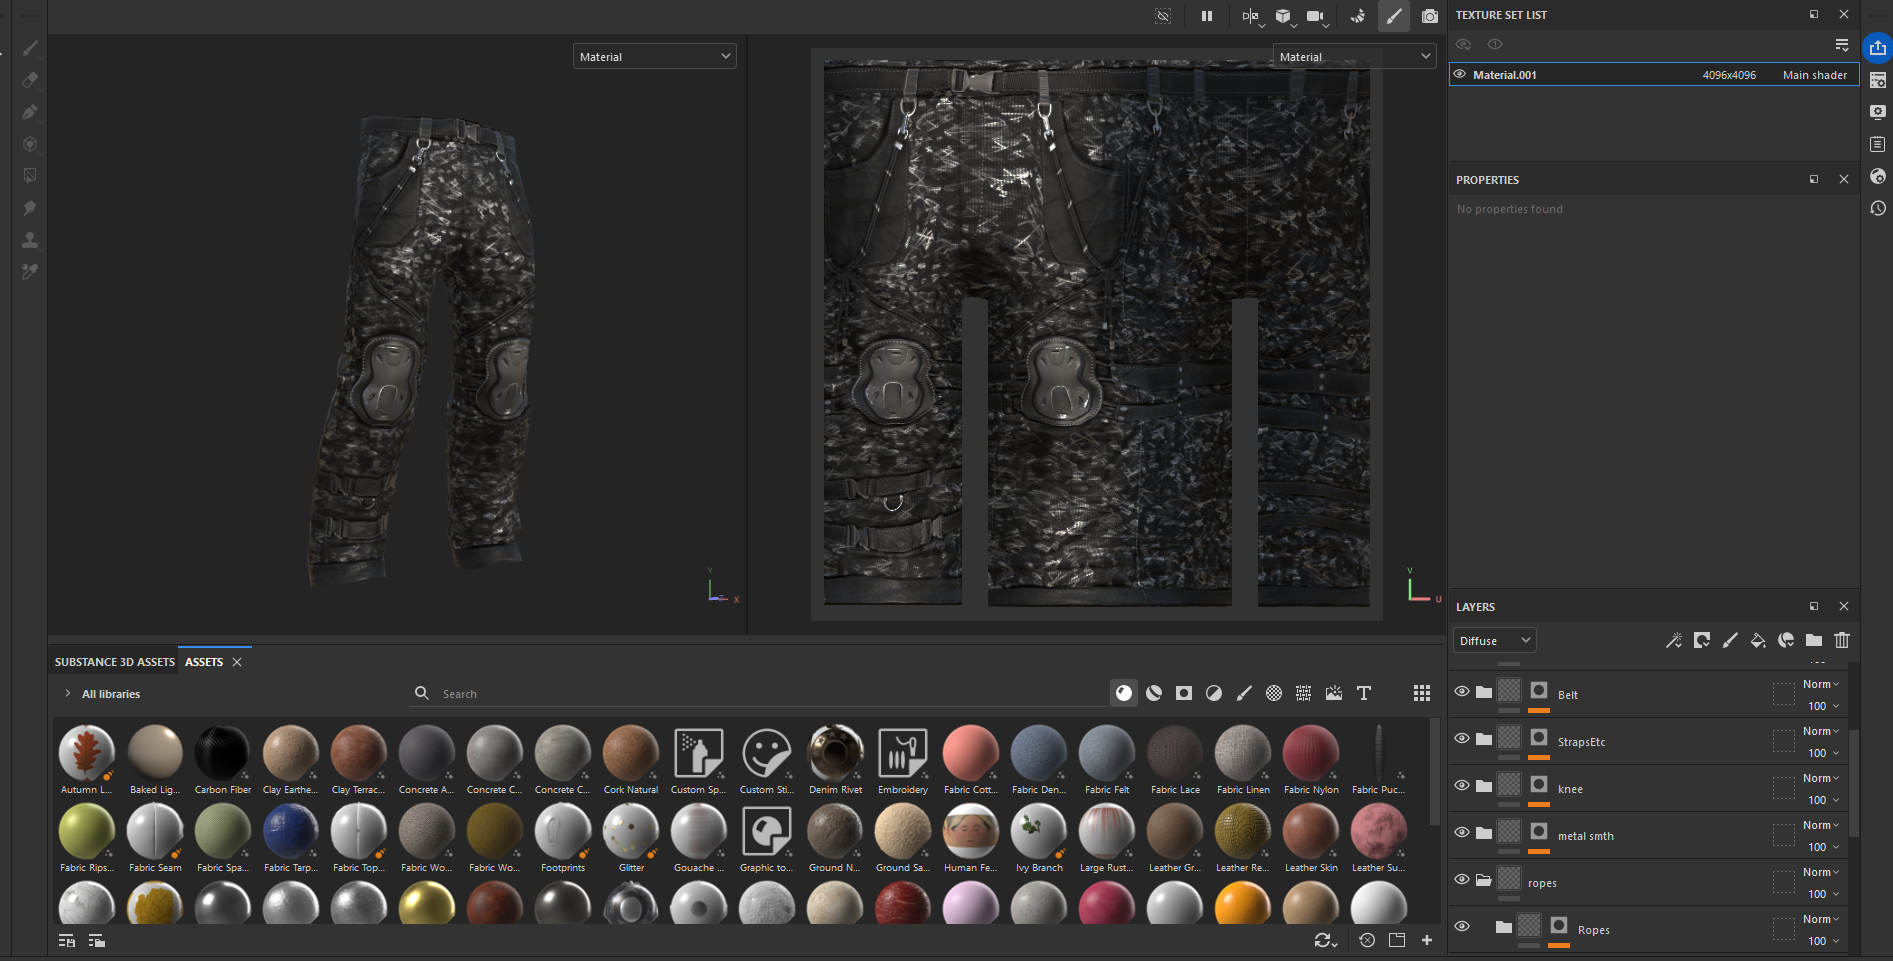The height and width of the screenshot is (961, 1893).
Task: Select the Material.001 texture set row
Action: click(x=1654, y=75)
